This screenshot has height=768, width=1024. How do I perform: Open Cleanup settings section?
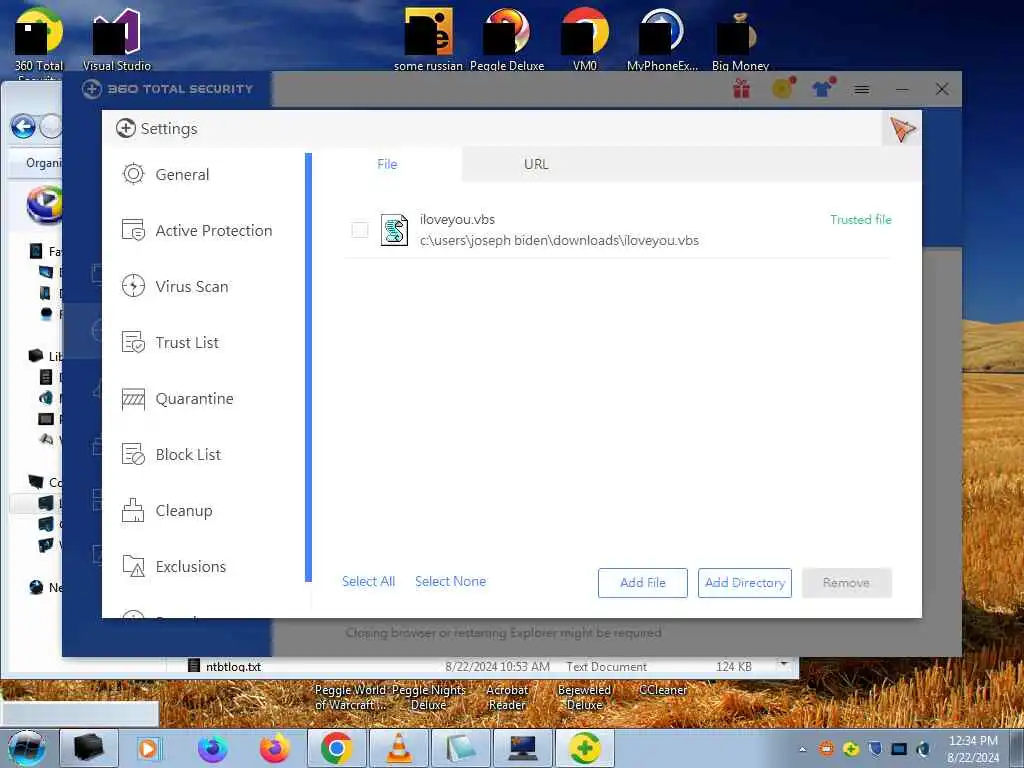pyautogui.click(x=167, y=511)
